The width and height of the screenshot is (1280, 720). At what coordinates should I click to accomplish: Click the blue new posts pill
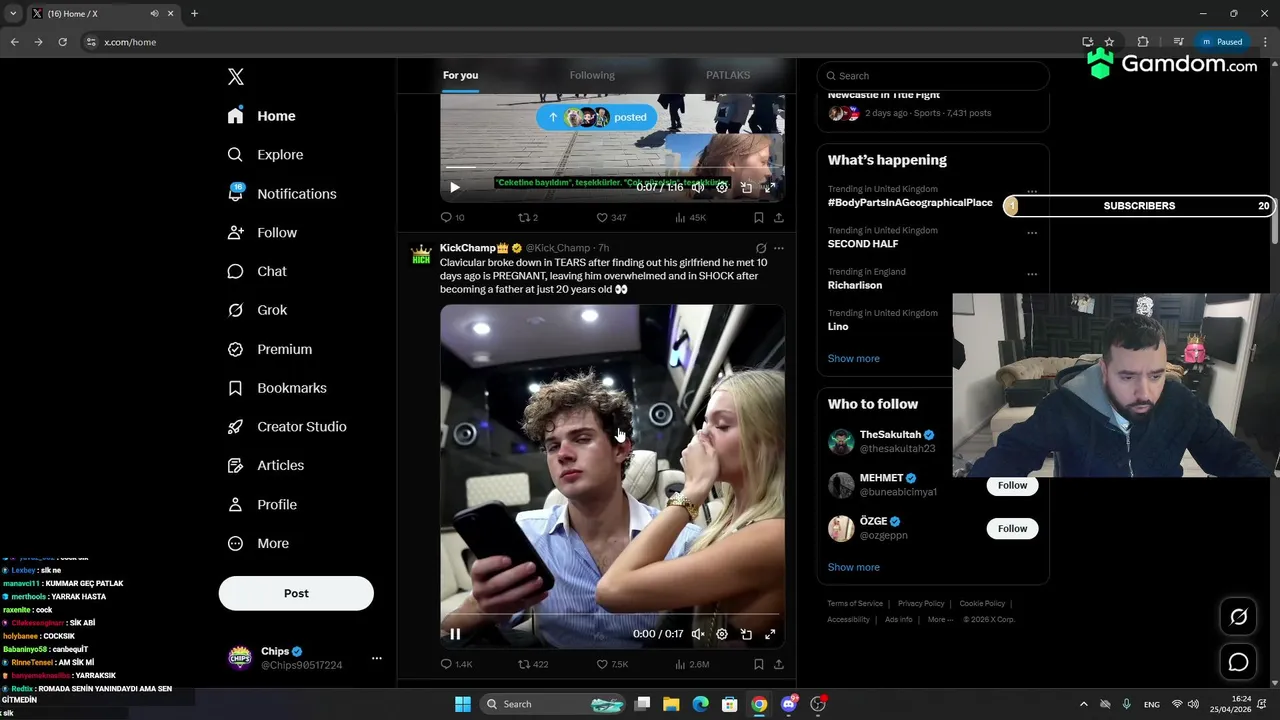597,117
